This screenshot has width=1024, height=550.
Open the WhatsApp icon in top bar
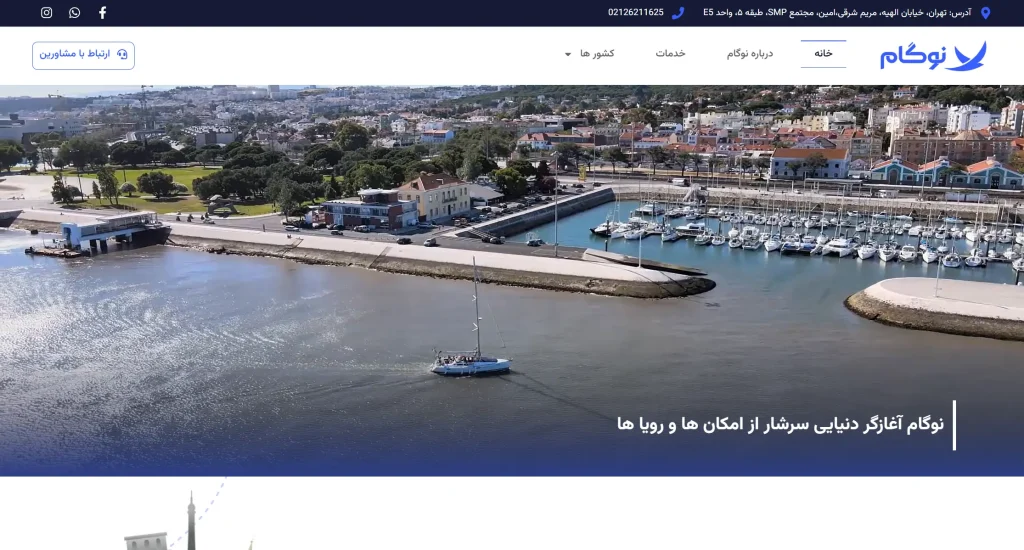74,12
